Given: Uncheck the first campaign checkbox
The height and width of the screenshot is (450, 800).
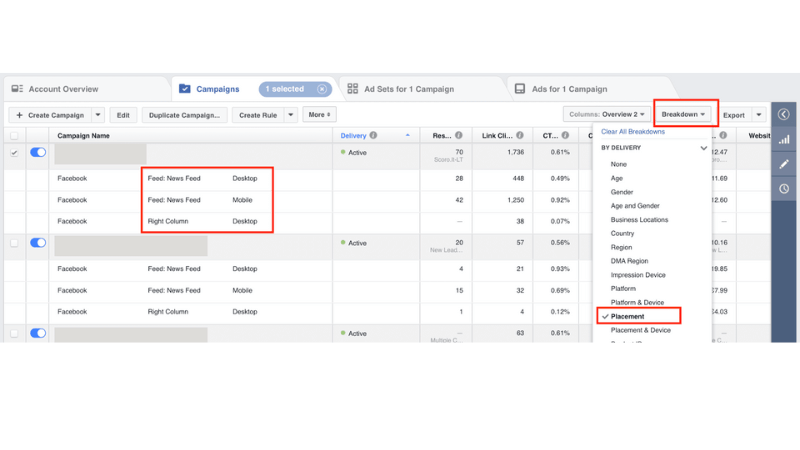Looking at the screenshot, I should pos(14,153).
